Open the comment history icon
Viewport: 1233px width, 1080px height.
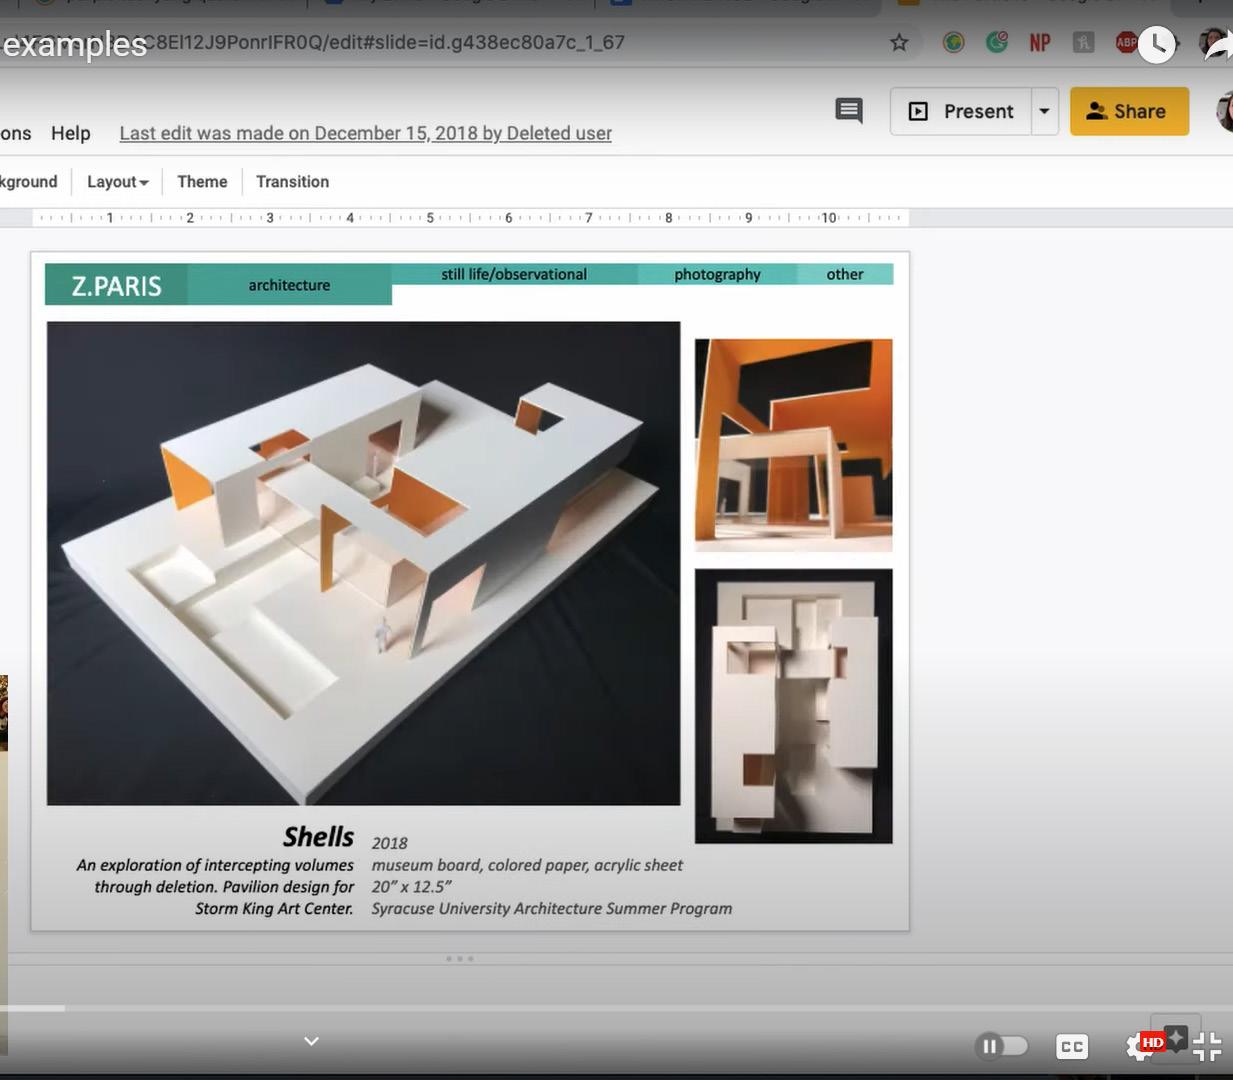click(x=848, y=110)
